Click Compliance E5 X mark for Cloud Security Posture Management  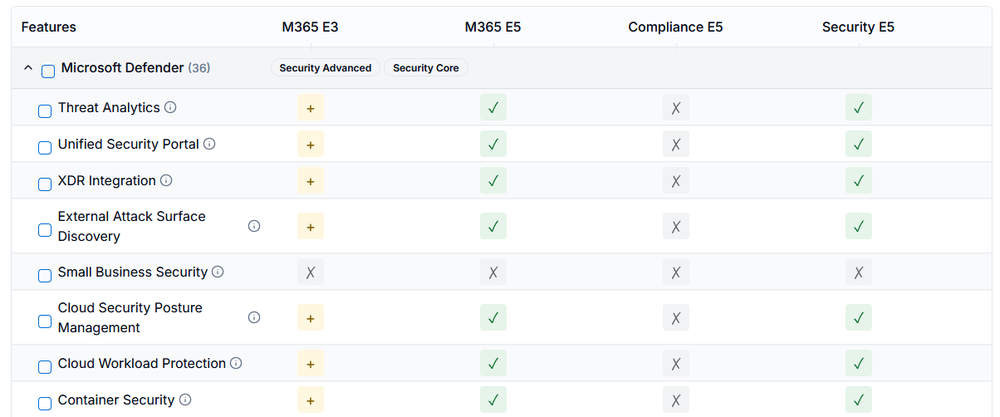click(676, 318)
